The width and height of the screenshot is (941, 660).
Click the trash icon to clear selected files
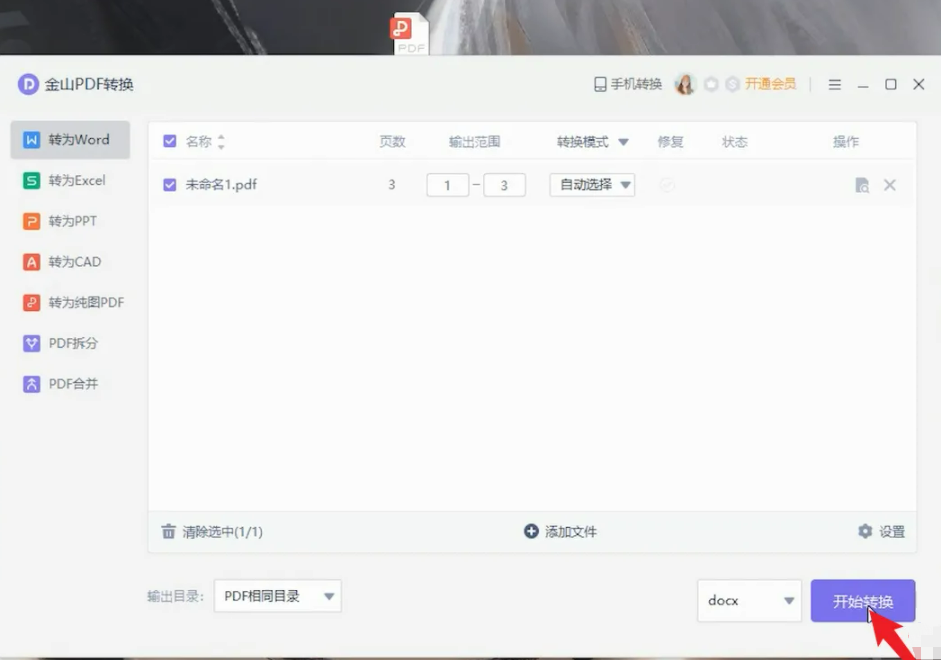(x=169, y=532)
